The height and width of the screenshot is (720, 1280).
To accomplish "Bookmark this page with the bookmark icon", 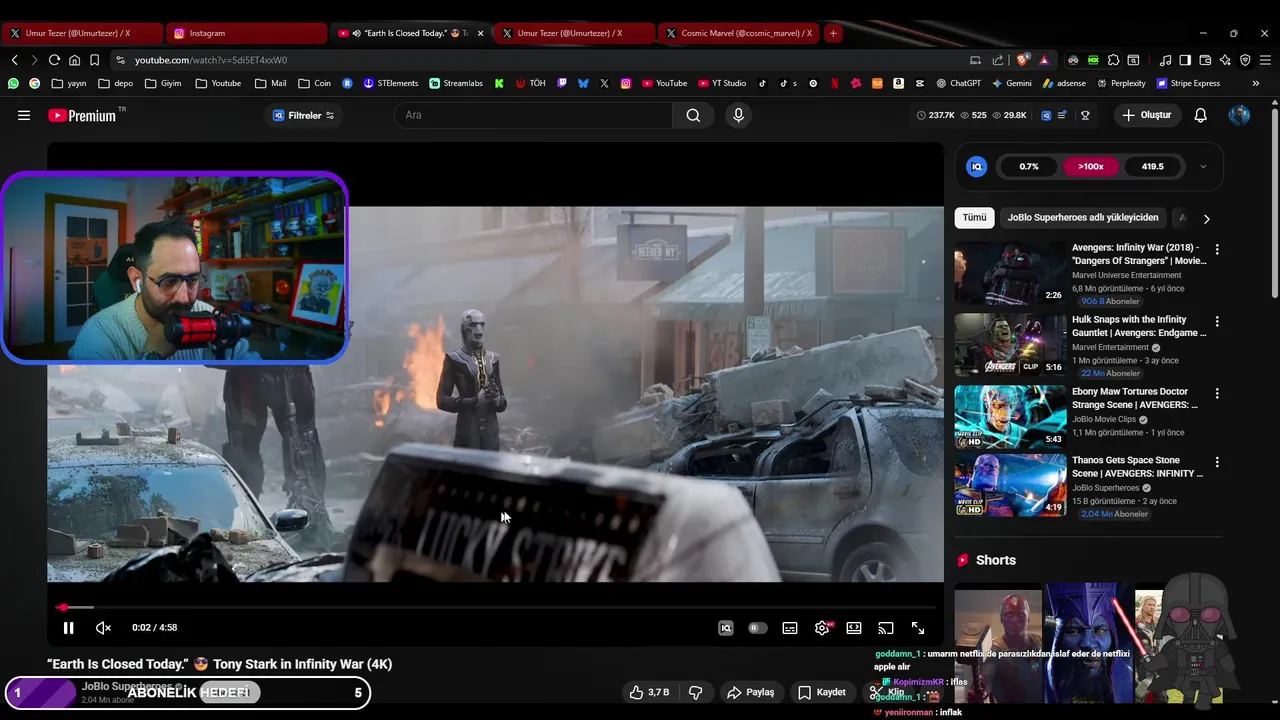I will pos(94,60).
